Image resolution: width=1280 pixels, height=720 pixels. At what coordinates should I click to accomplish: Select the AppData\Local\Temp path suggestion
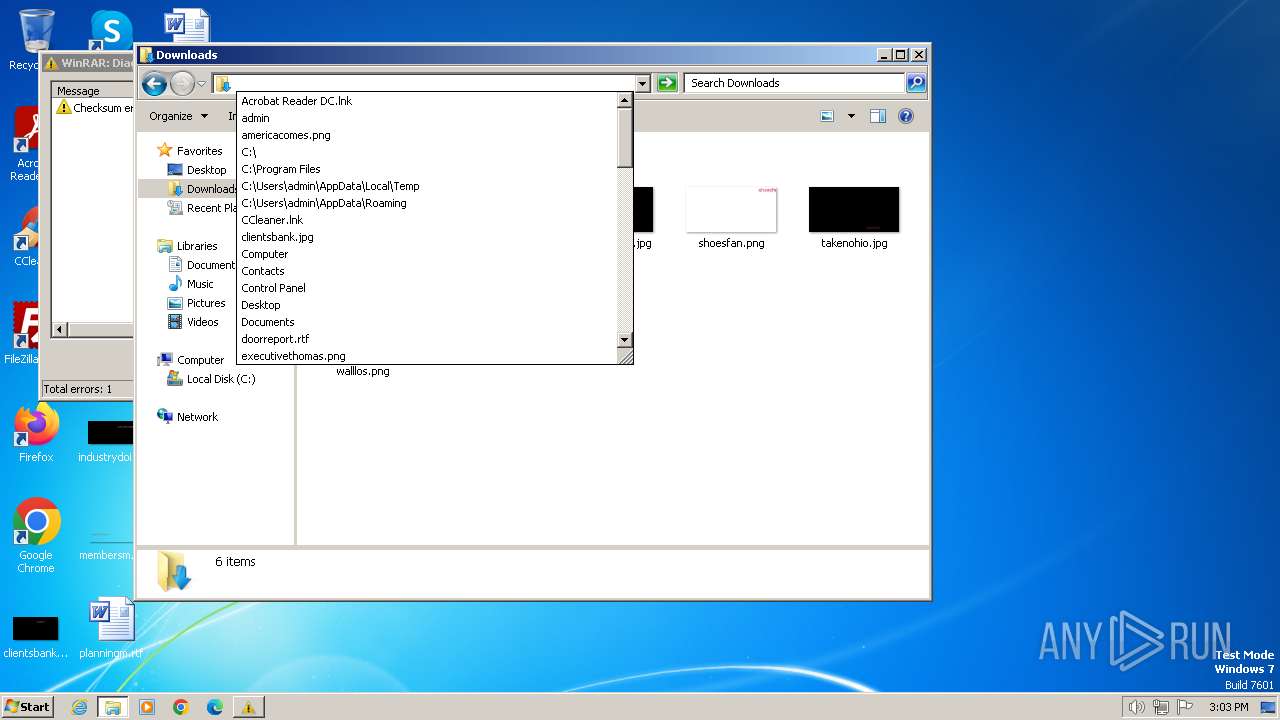[427, 186]
